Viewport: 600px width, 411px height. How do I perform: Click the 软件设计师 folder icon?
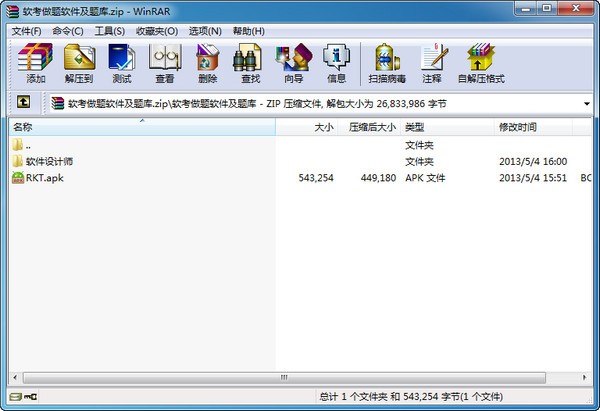18,161
